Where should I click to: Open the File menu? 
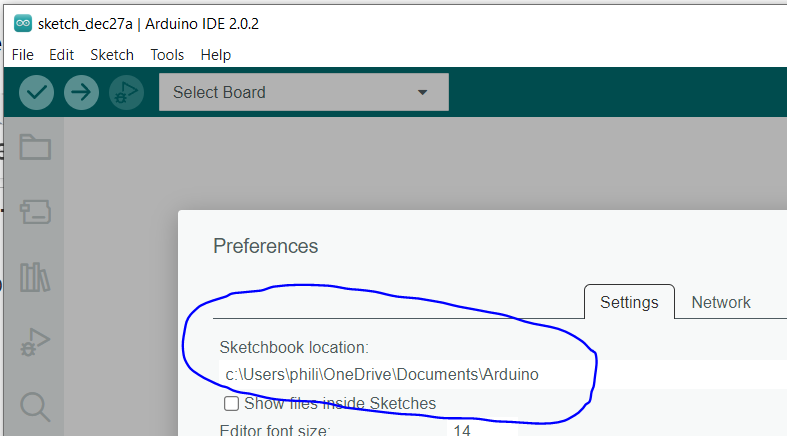pyautogui.click(x=23, y=55)
